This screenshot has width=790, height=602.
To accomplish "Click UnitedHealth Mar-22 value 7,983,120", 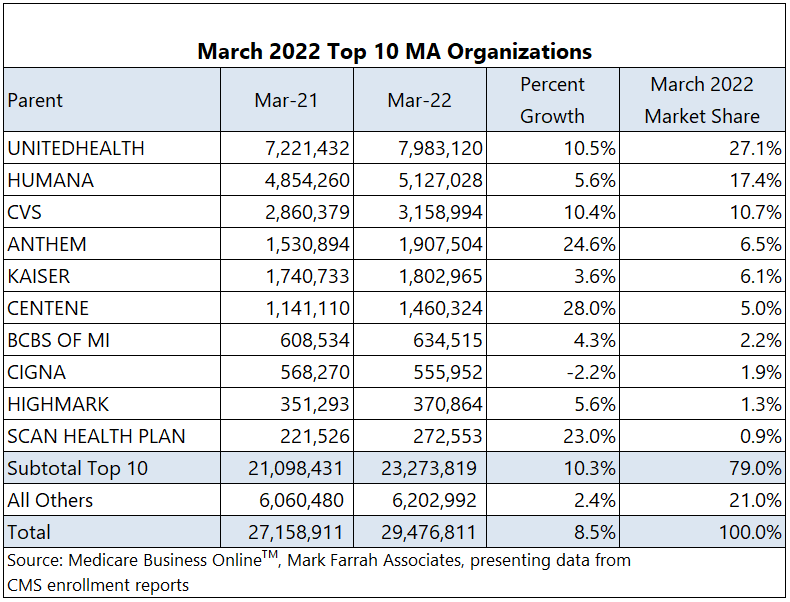I will coord(440,148).
